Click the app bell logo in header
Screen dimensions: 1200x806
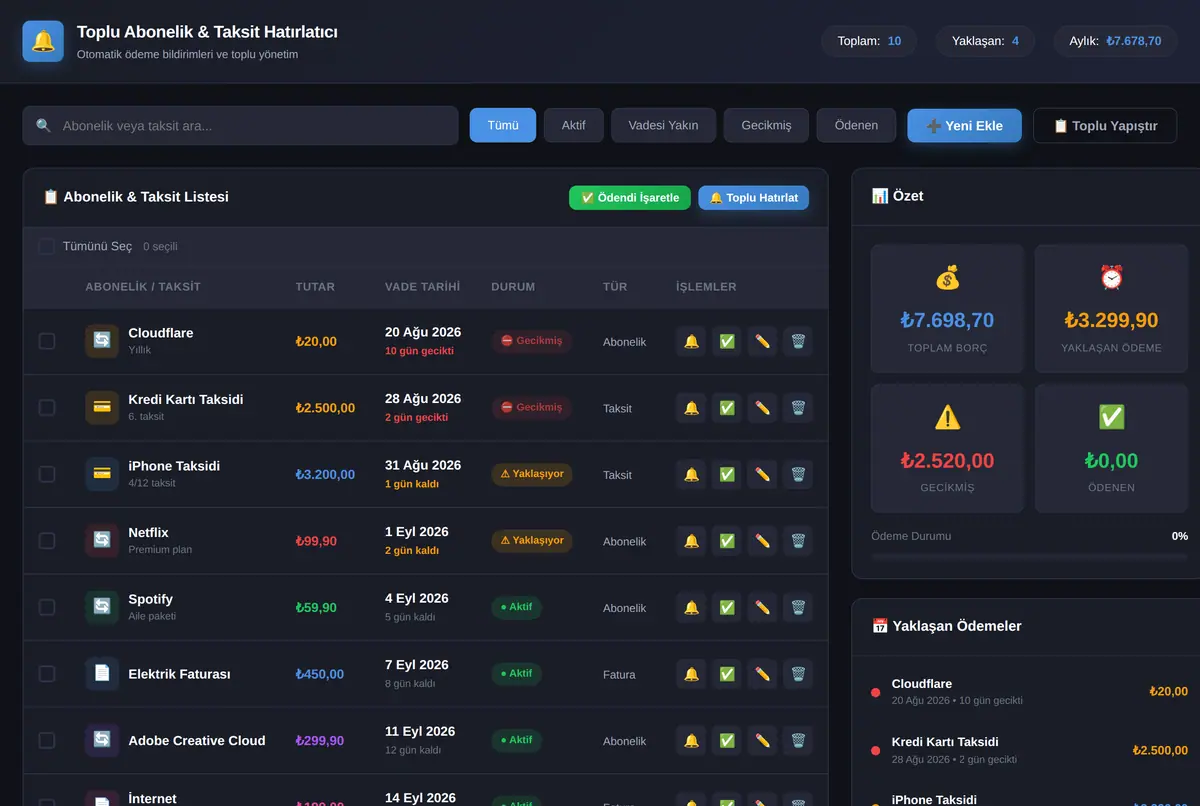click(43, 41)
